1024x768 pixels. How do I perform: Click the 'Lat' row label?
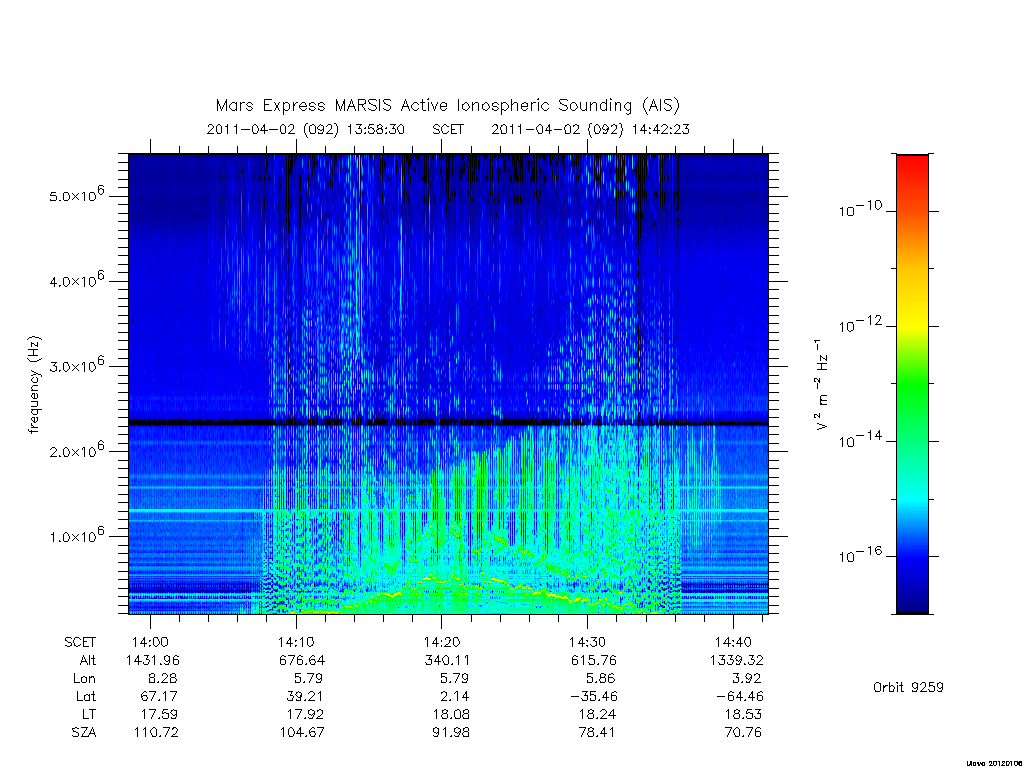click(86, 697)
